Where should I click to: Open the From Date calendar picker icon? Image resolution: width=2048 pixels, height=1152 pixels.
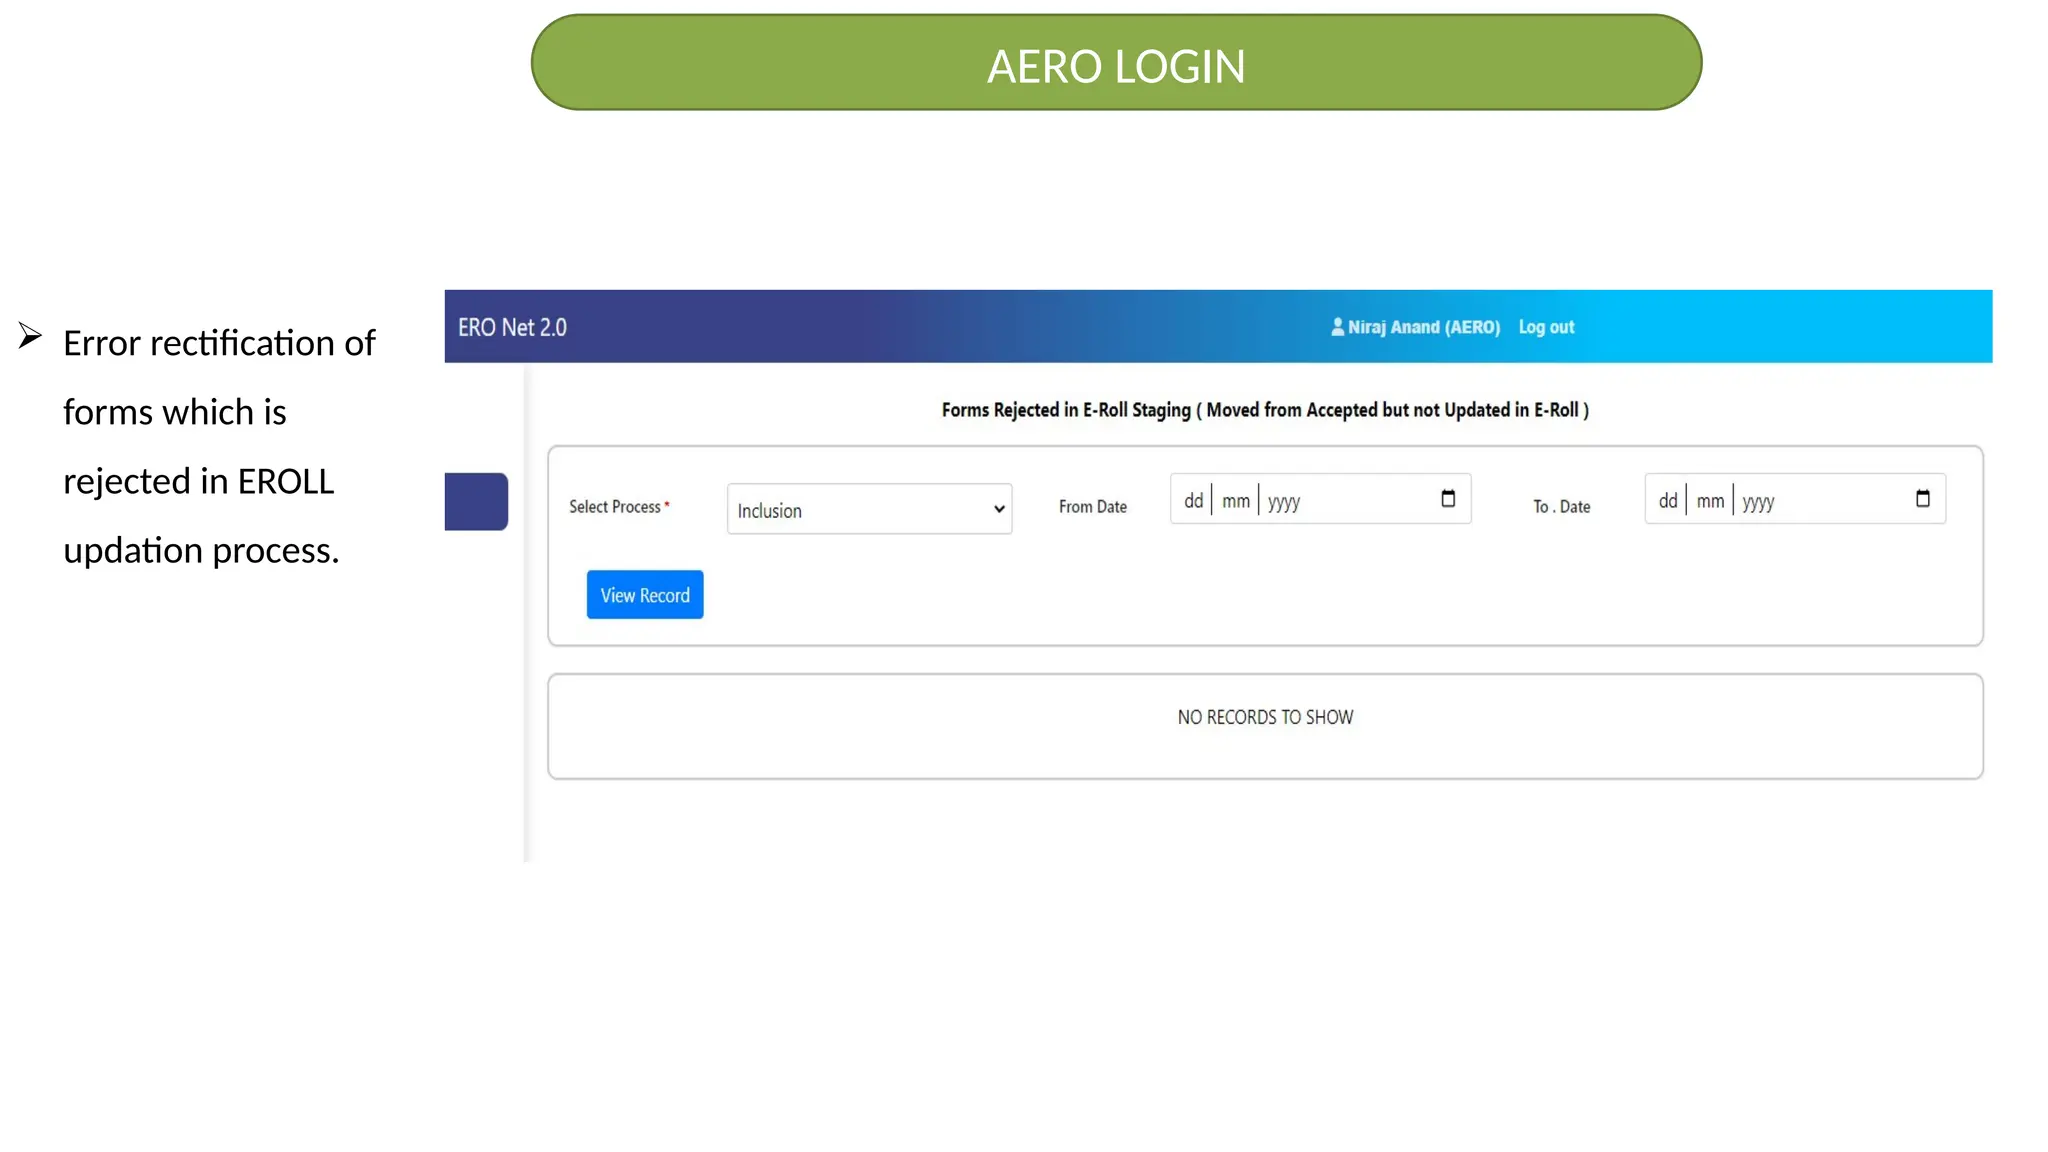1448,499
